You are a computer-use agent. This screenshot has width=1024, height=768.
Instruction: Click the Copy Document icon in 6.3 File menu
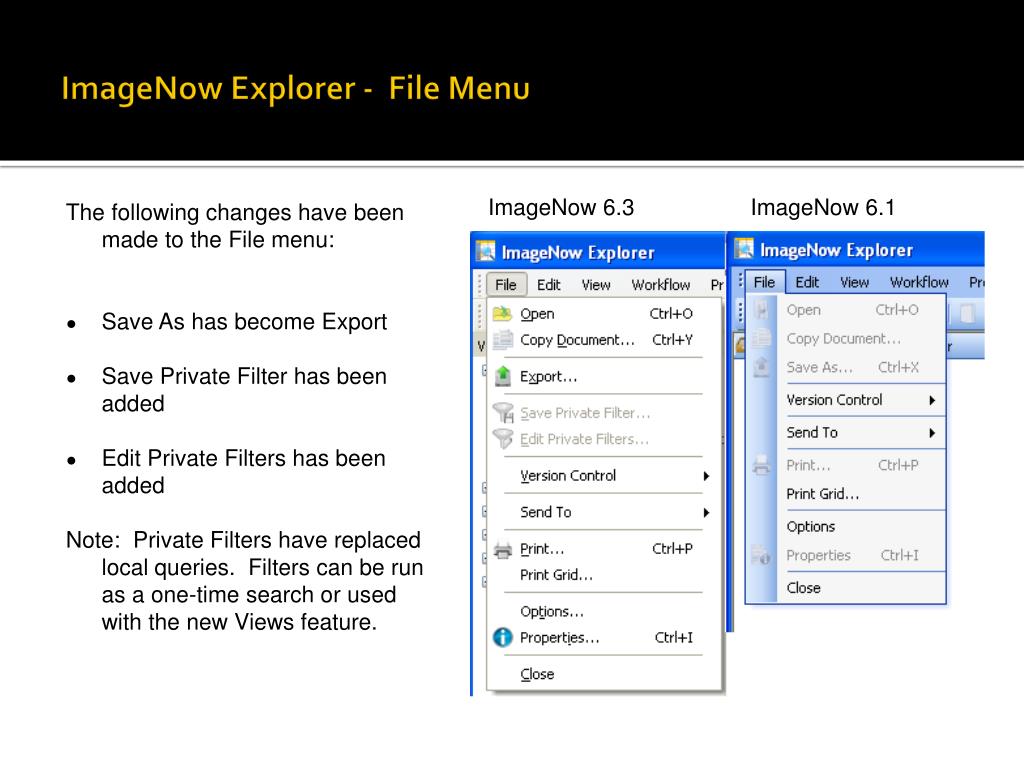pyautogui.click(x=502, y=340)
